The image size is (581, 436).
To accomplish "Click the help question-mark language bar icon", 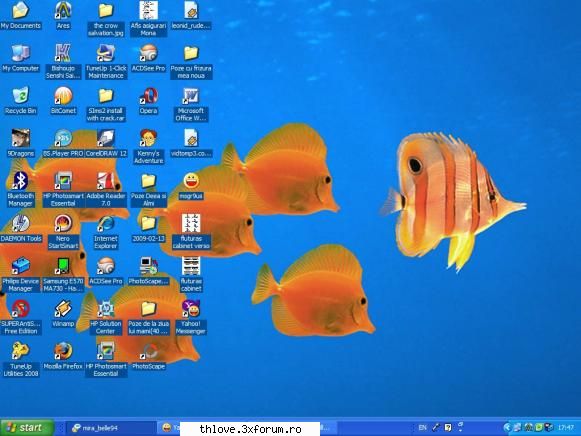I will [448, 427].
